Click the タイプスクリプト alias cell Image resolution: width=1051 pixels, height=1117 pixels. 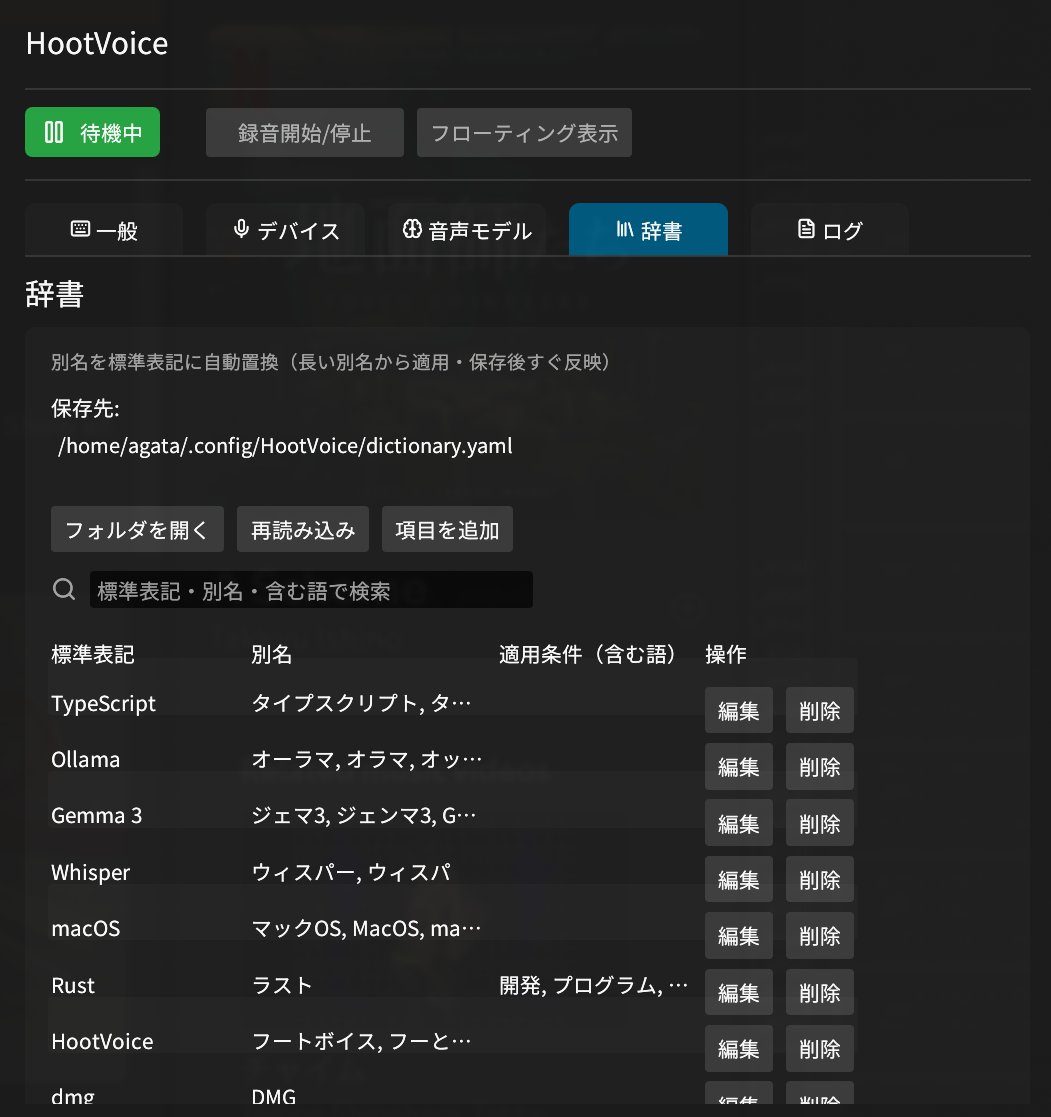pyautogui.click(x=361, y=703)
